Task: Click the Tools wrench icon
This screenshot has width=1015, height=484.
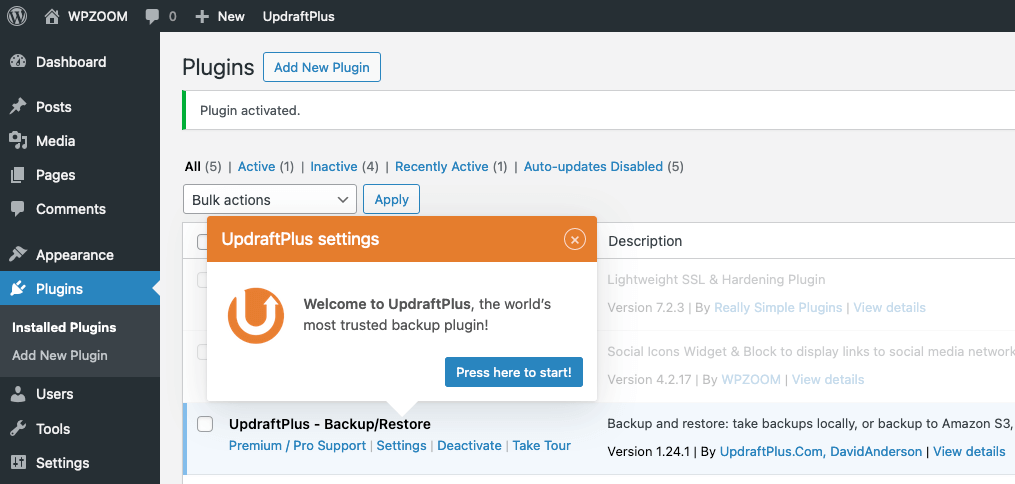Action: (18, 428)
